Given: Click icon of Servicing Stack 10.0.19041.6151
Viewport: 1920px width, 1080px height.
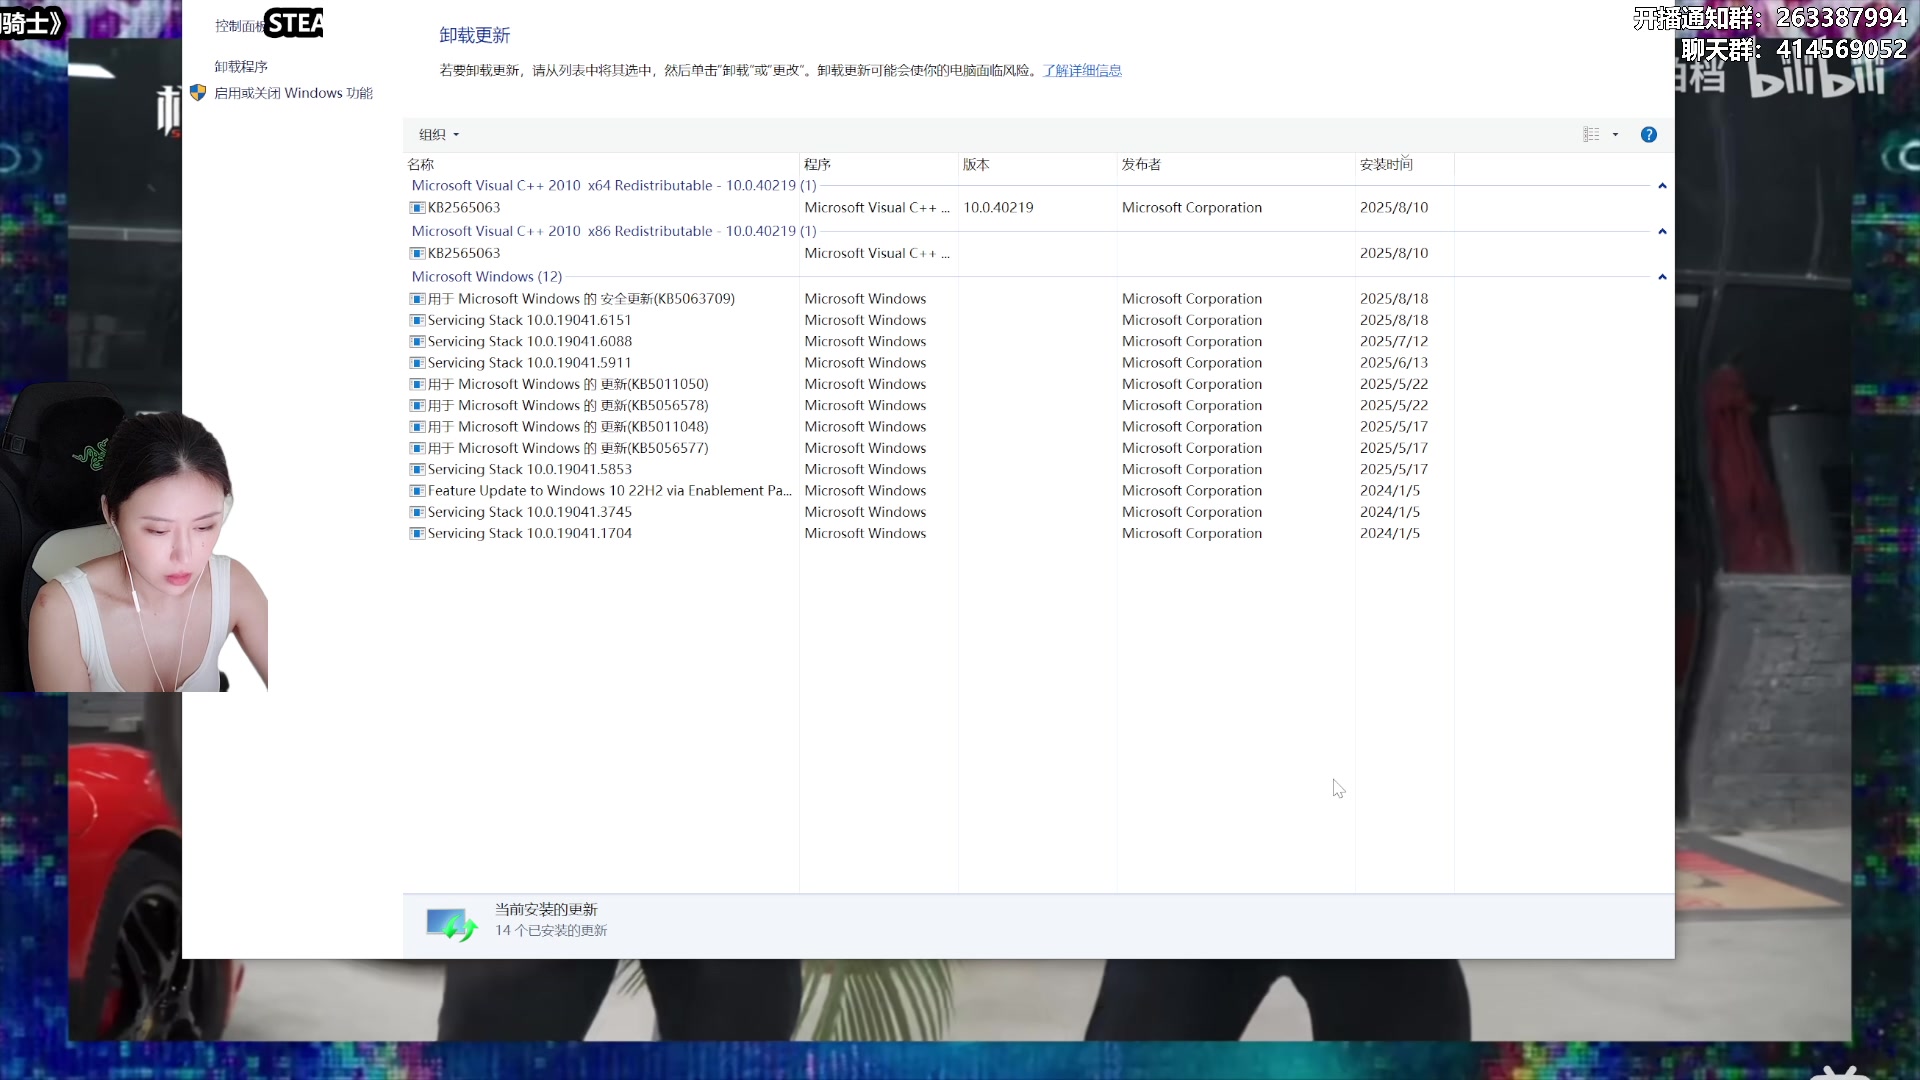Looking at the screenshot, I should tap(417, 321).
